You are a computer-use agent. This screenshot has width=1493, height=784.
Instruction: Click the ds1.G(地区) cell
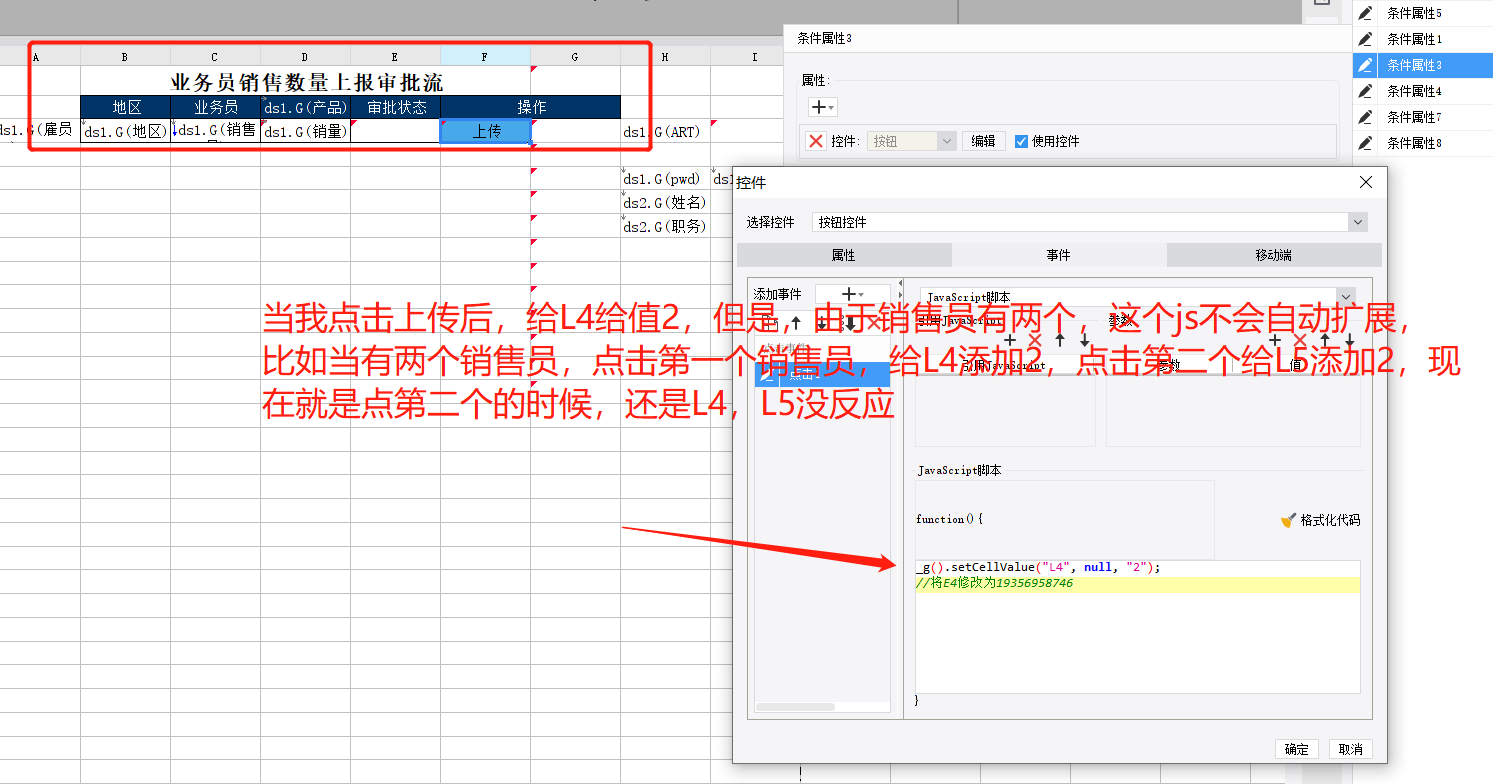[x=126, y=131]
